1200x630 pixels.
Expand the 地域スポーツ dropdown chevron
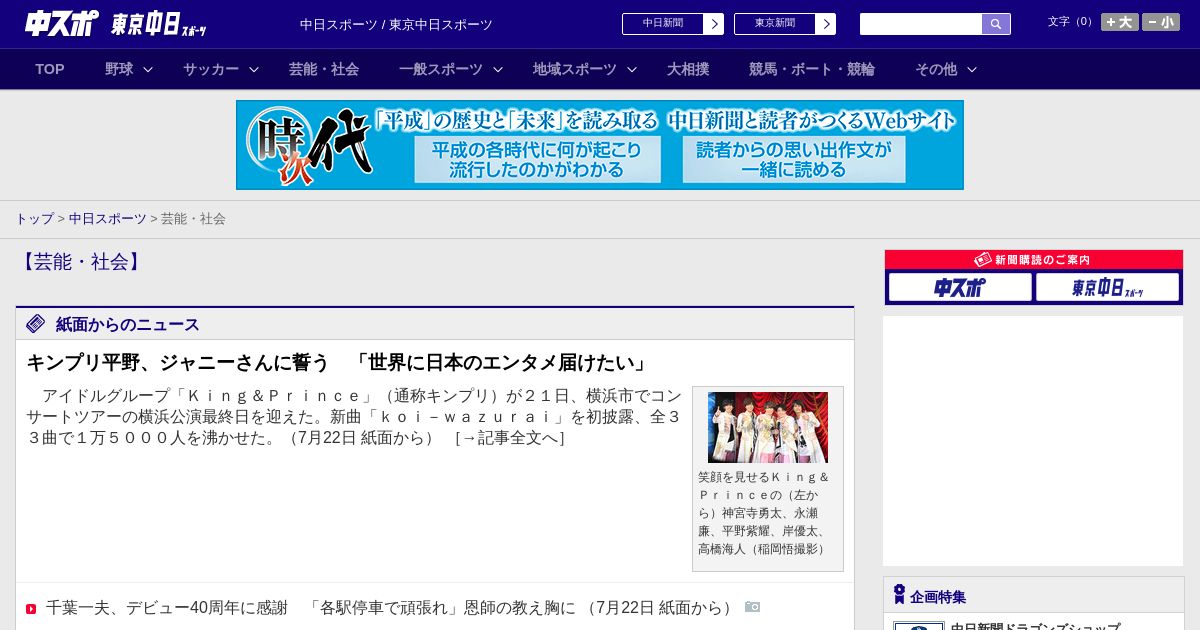click(x=632, y=69)
